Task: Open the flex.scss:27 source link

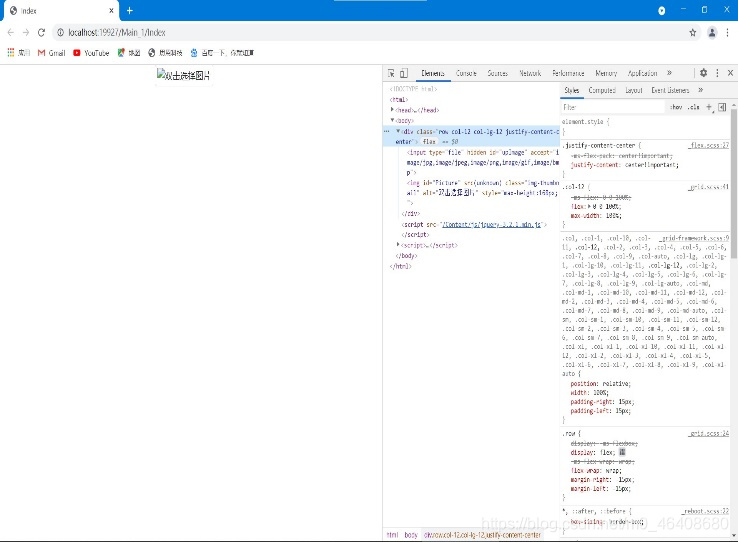Action: tap(708, 145)
